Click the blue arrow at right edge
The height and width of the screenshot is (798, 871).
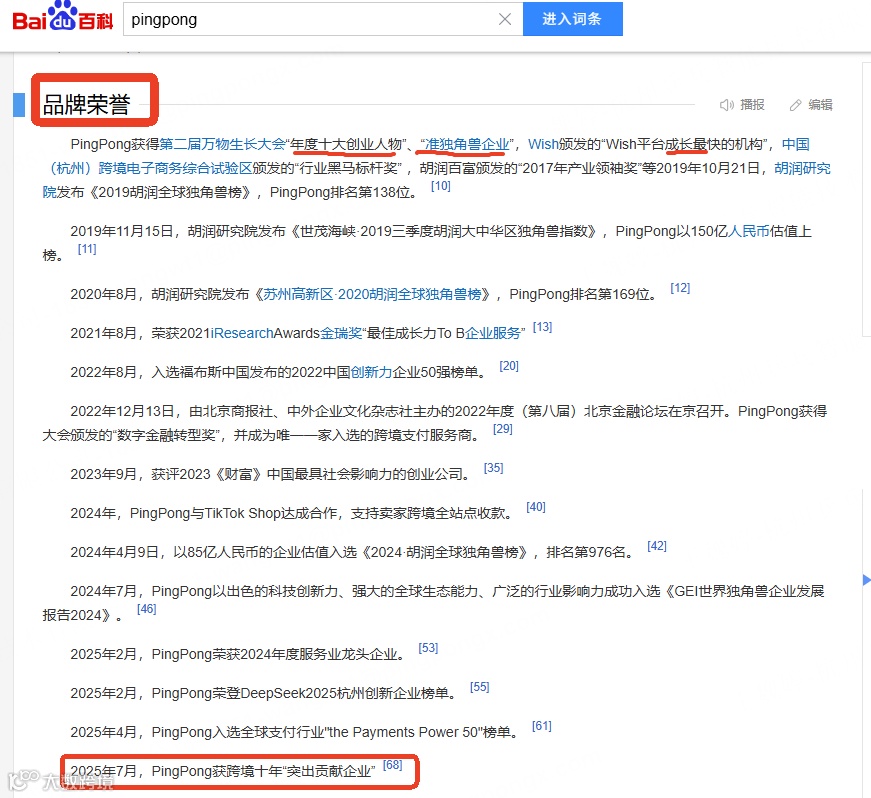[x=866, y=580]
